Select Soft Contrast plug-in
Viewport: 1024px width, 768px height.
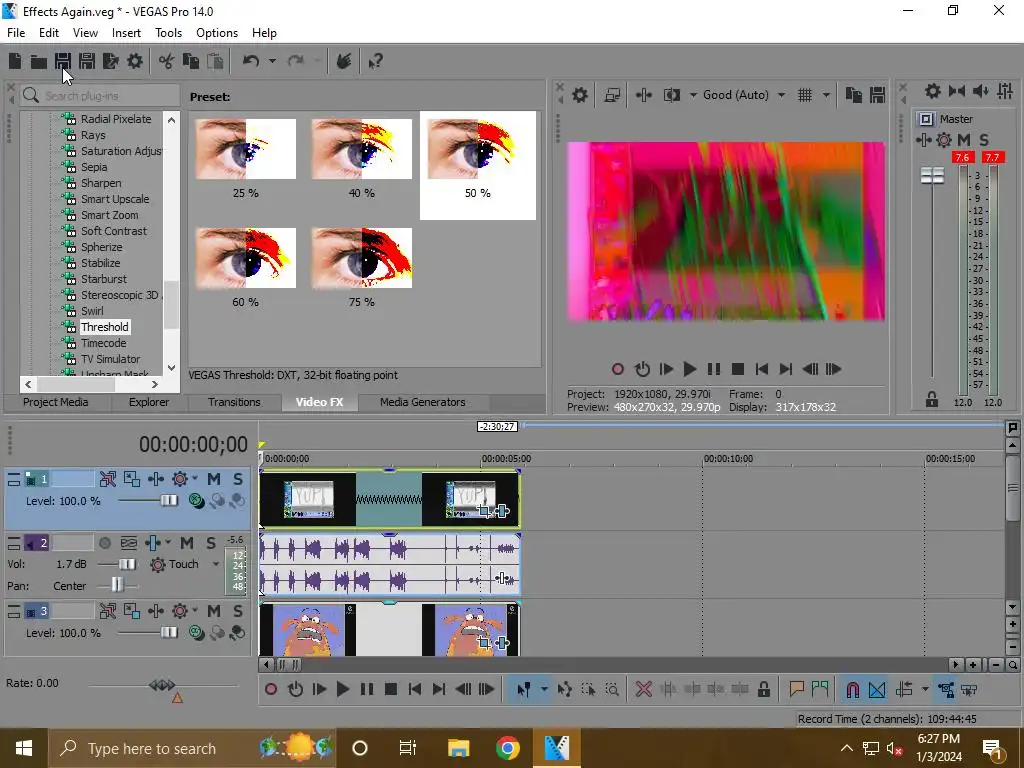coord(114,231)
